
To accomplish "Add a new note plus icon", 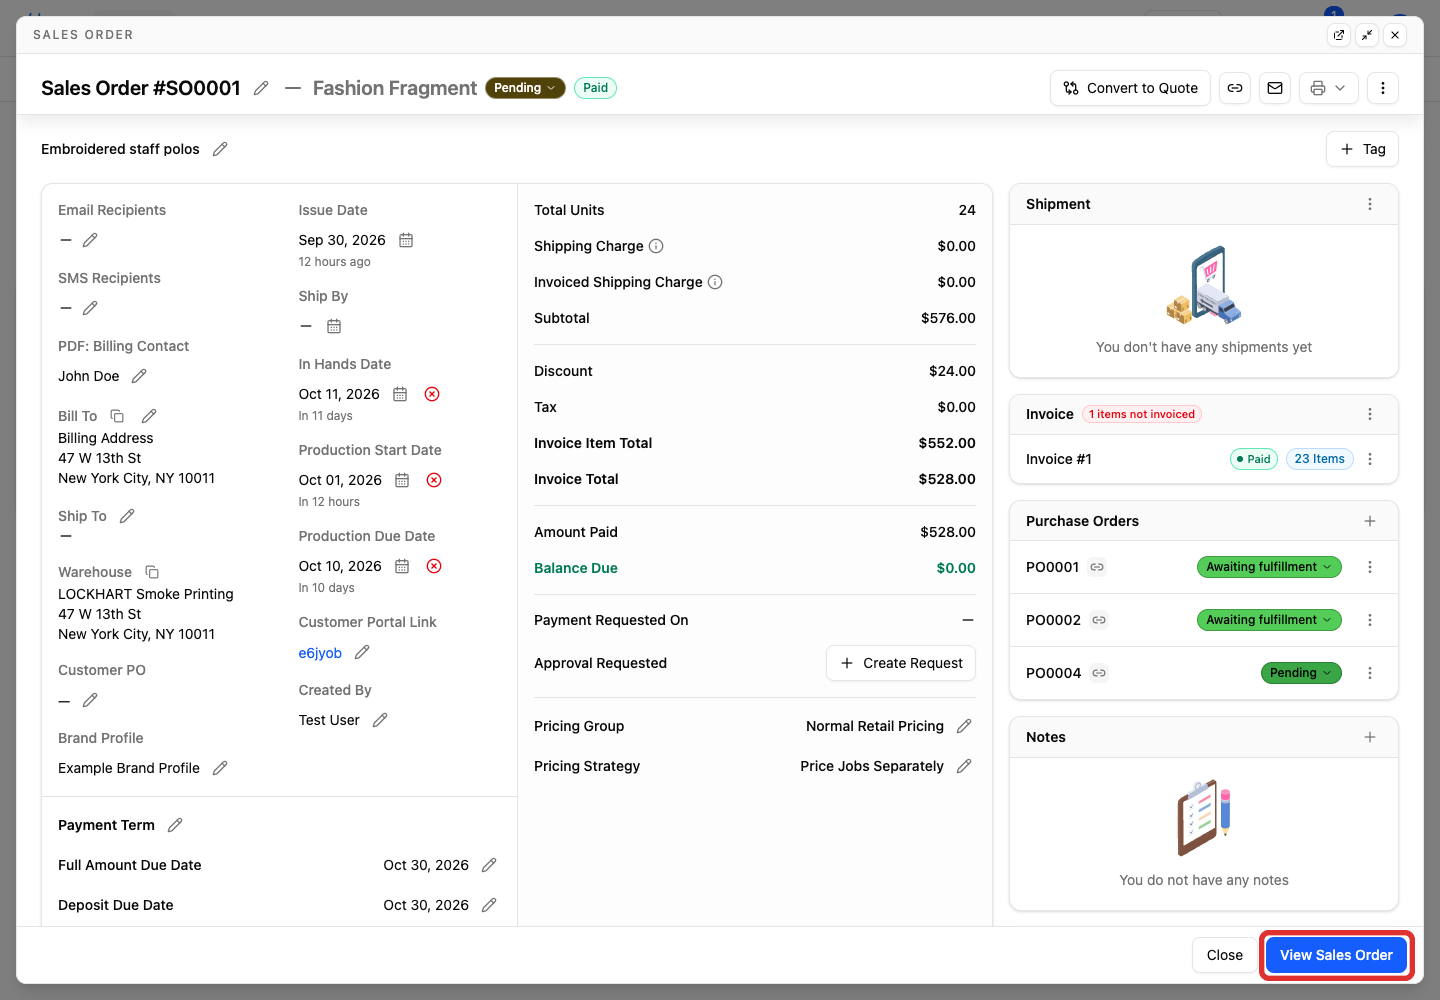I will pos(1370,737).
